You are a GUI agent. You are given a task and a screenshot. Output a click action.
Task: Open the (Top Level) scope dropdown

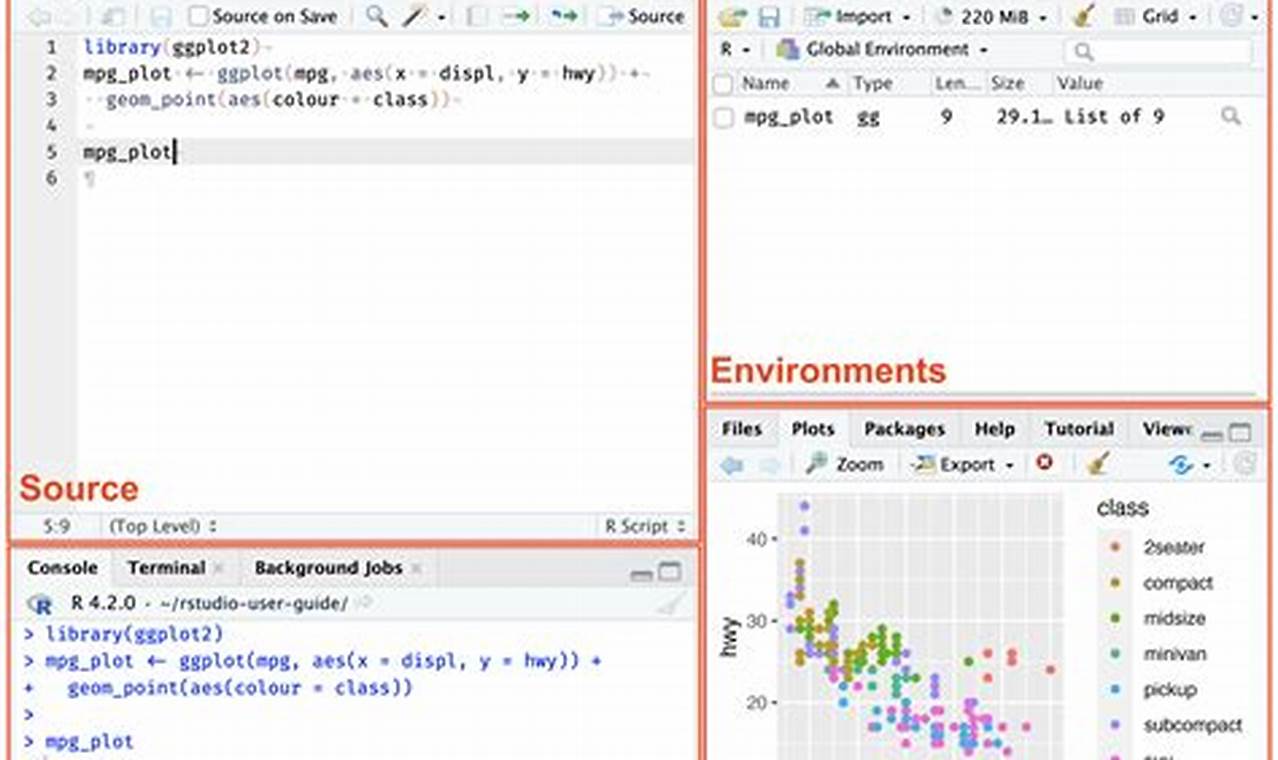click(164, 525)
